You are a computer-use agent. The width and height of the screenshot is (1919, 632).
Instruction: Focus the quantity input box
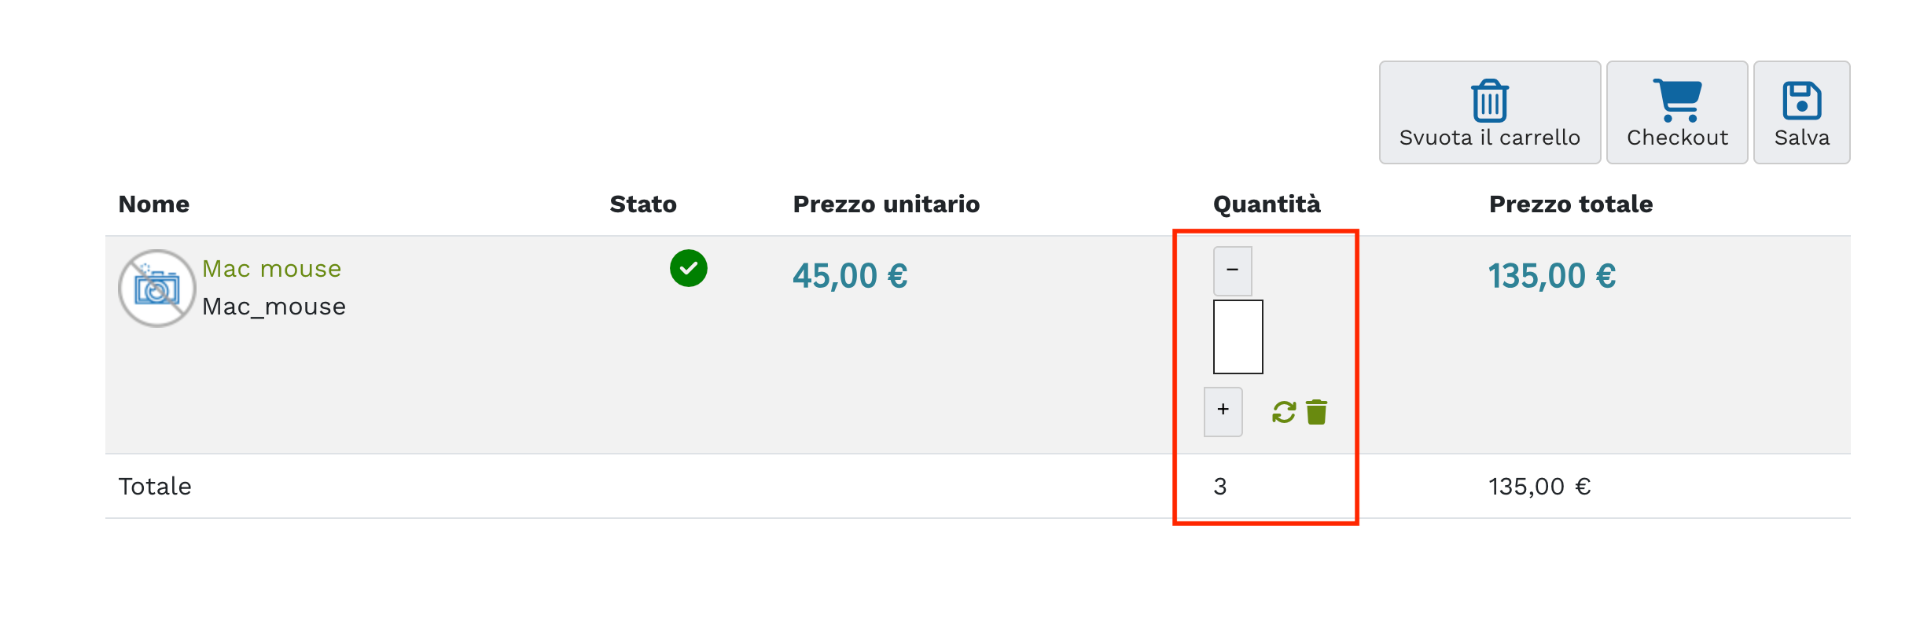click(1238, 337)
